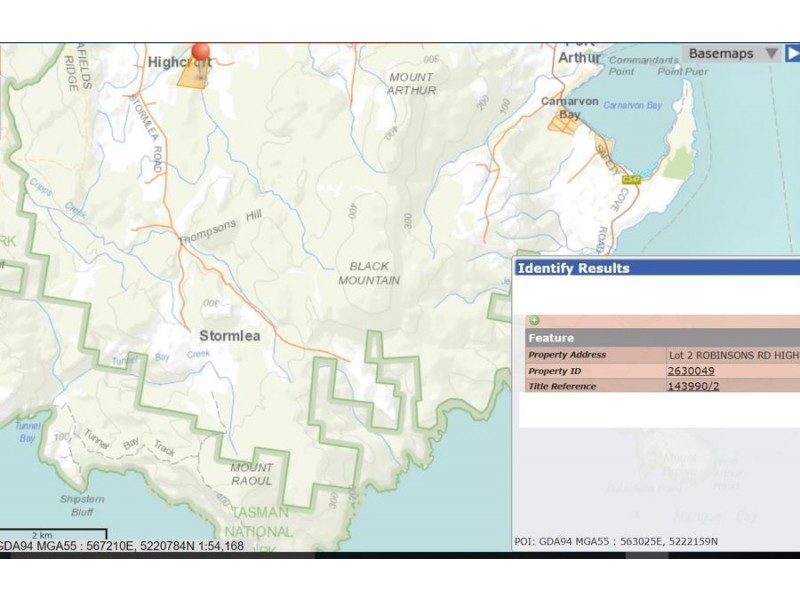The width and height of the screenshot is (800, 600).
Task: Expand the green plus icon above Feature
Action: [534, 321]
